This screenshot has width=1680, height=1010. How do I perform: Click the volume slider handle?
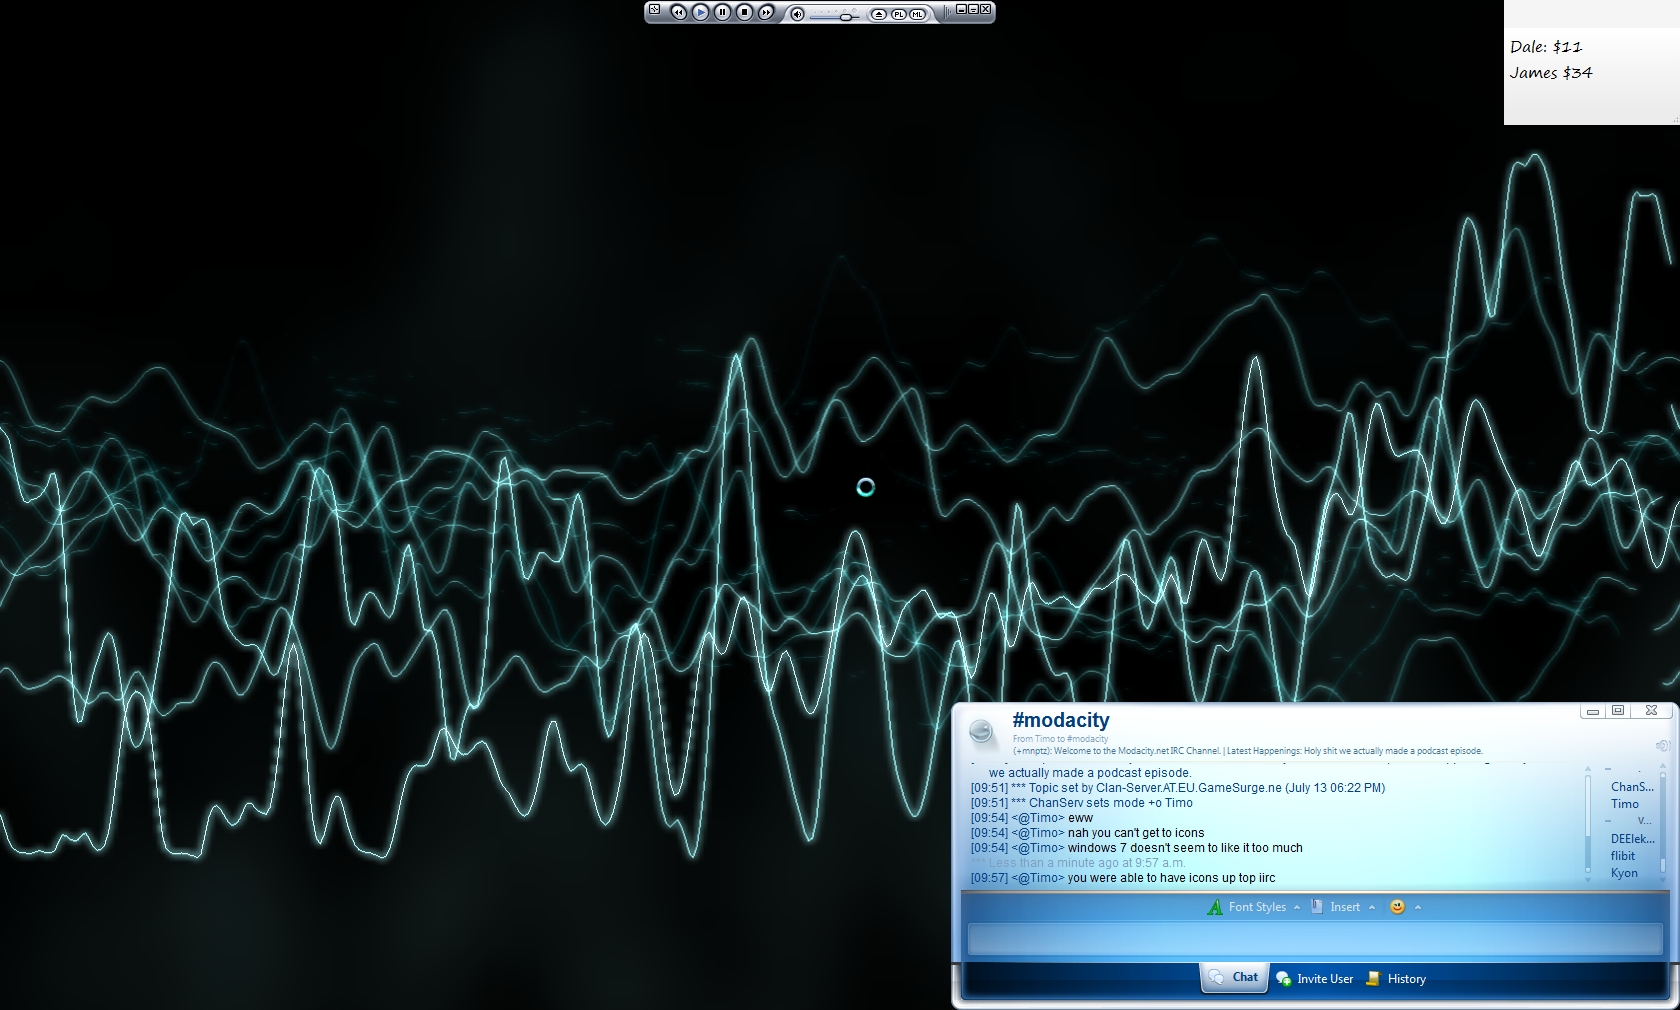[846, 16]
